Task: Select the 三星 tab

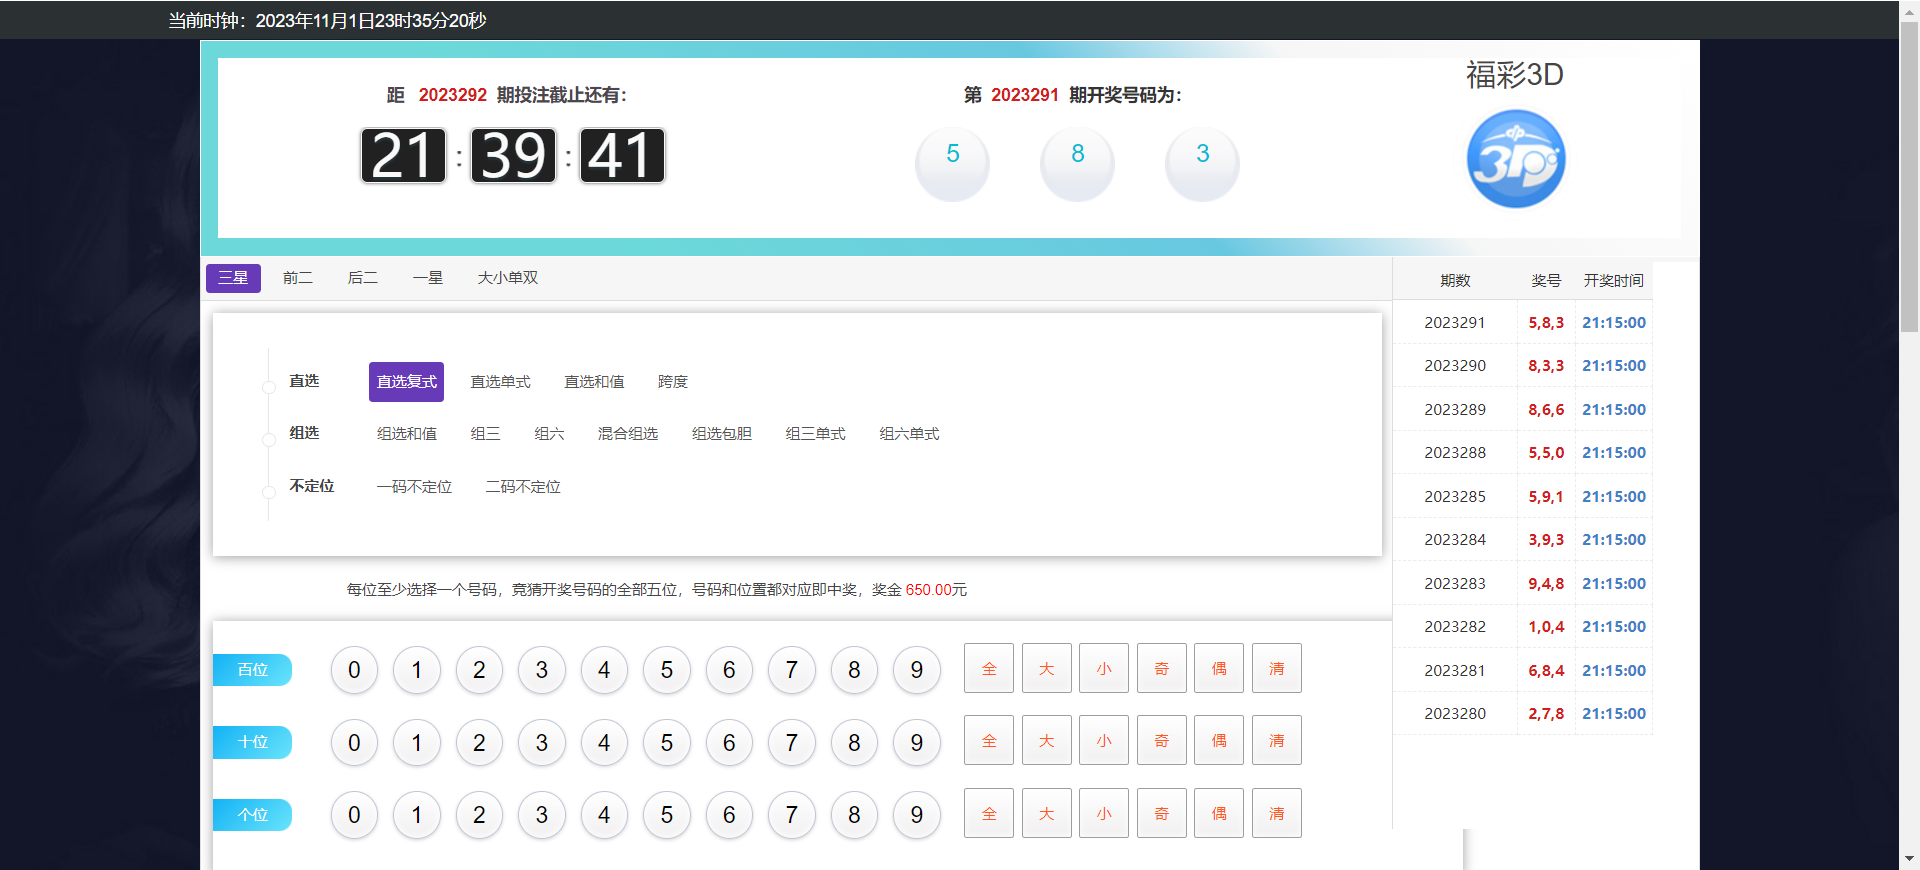Action: (233, 278)
